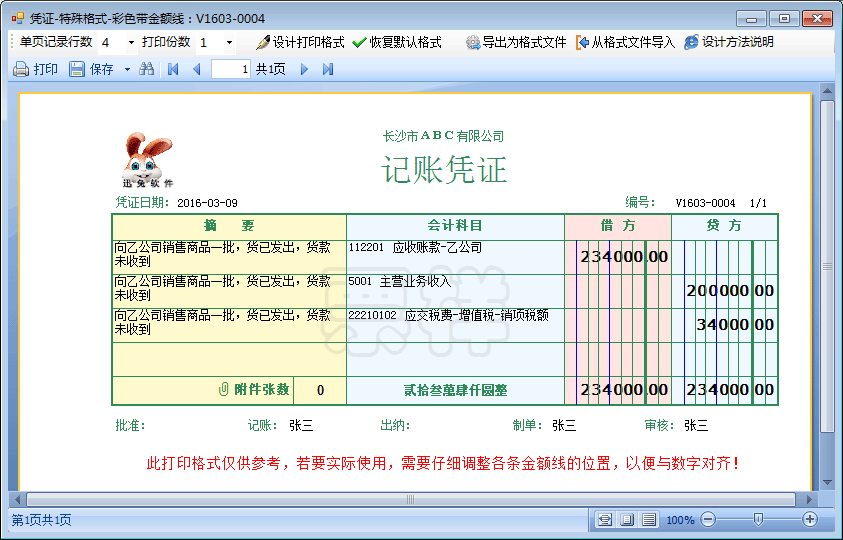Jump to the last page
The width and height of the screenshot is (843, 540).
[x=328, y=69]
